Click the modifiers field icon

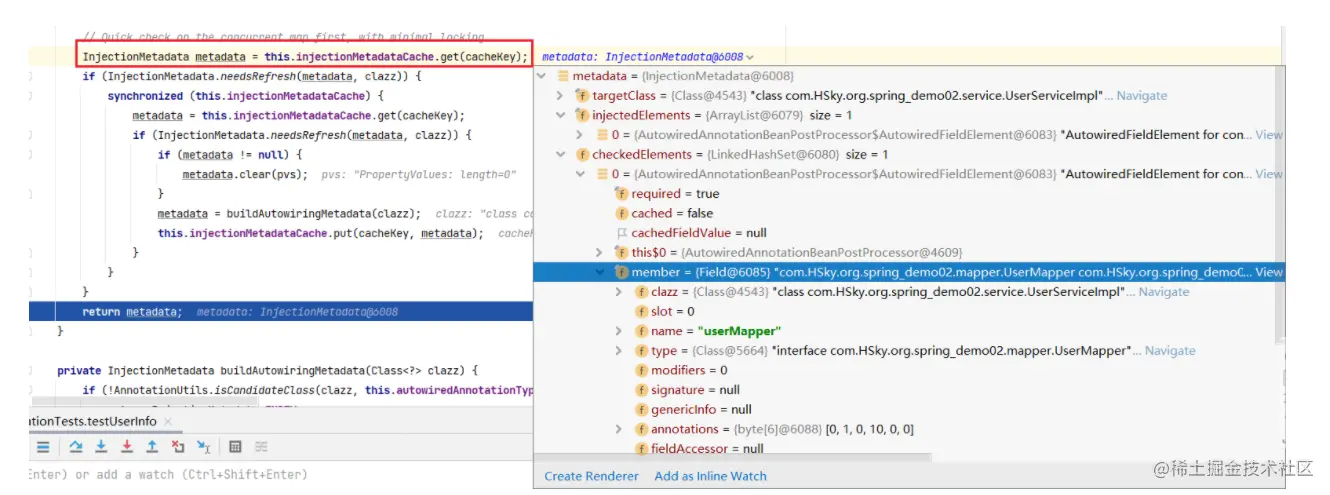641,370
